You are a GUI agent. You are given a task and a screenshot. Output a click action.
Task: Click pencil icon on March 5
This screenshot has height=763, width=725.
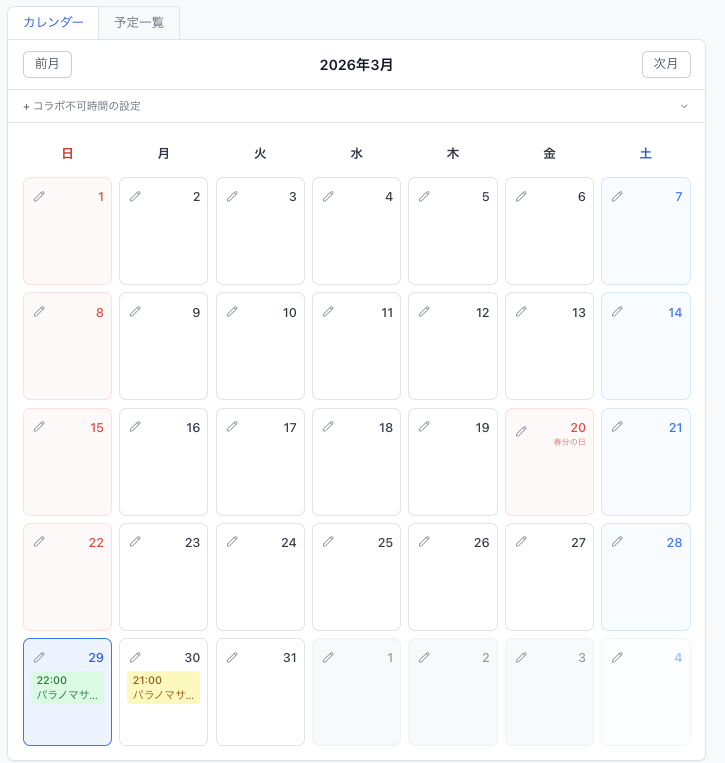point(424,197)
